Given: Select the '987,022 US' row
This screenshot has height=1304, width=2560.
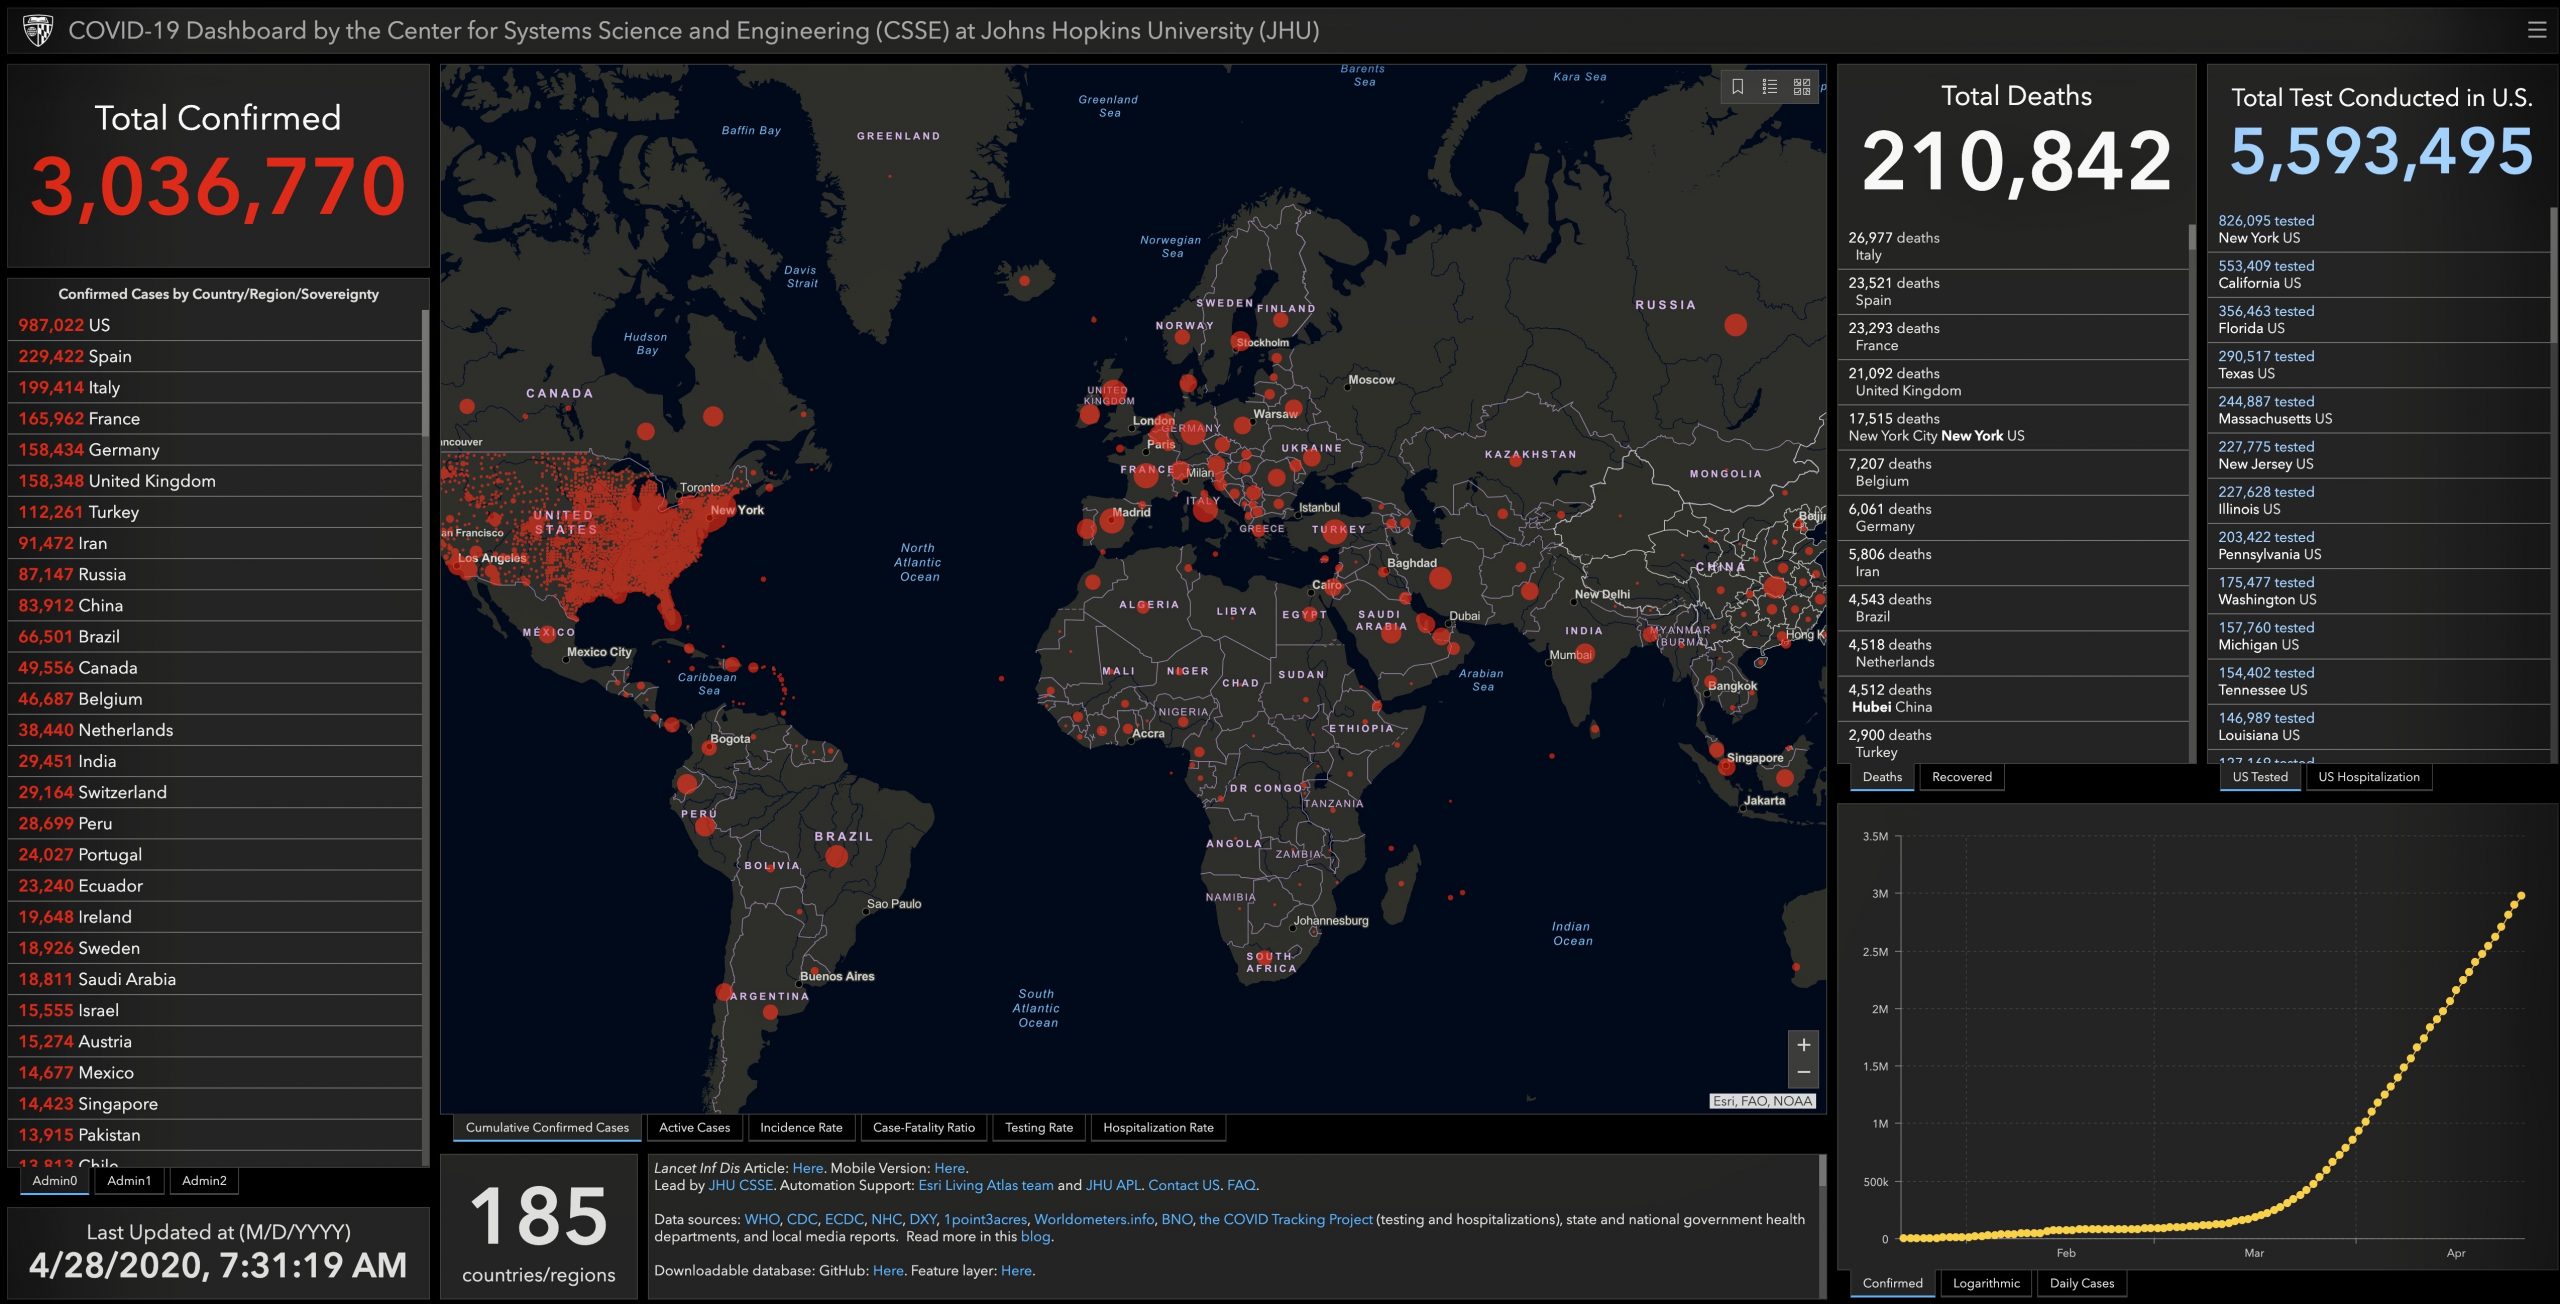Looking at the screenshot, I should [x=214, y=325].
